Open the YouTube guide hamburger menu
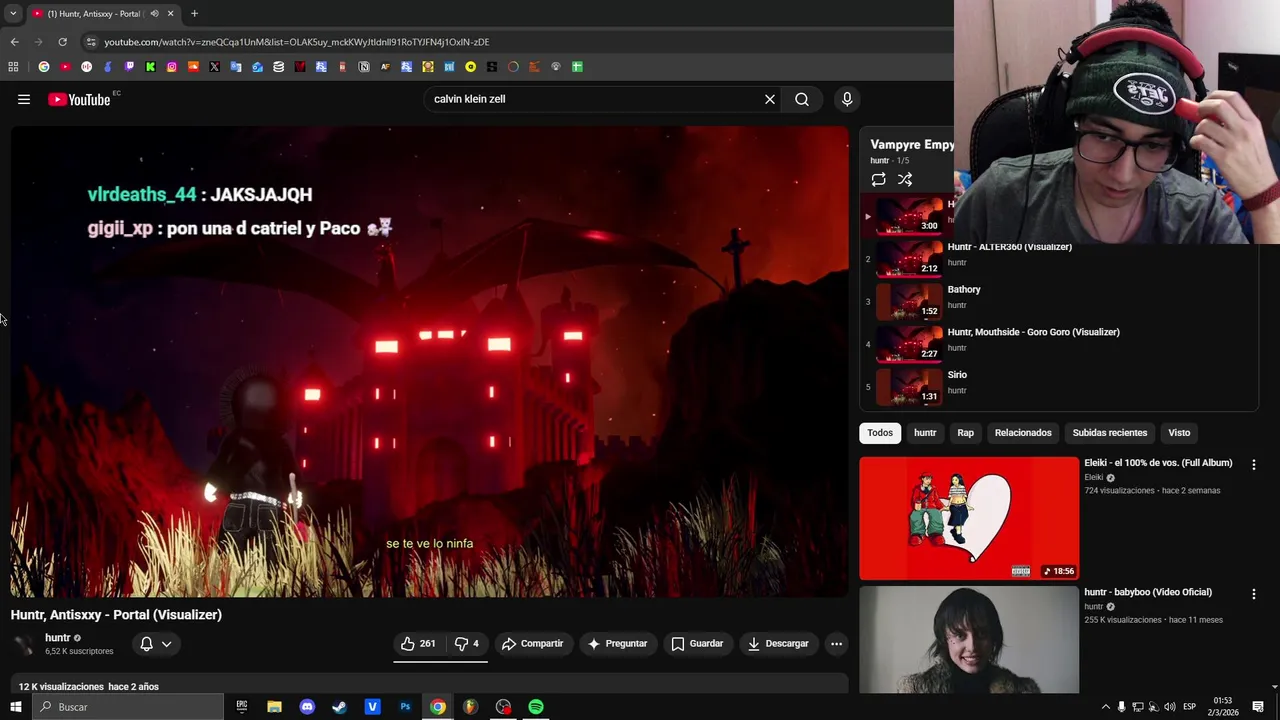 point(24,99)
